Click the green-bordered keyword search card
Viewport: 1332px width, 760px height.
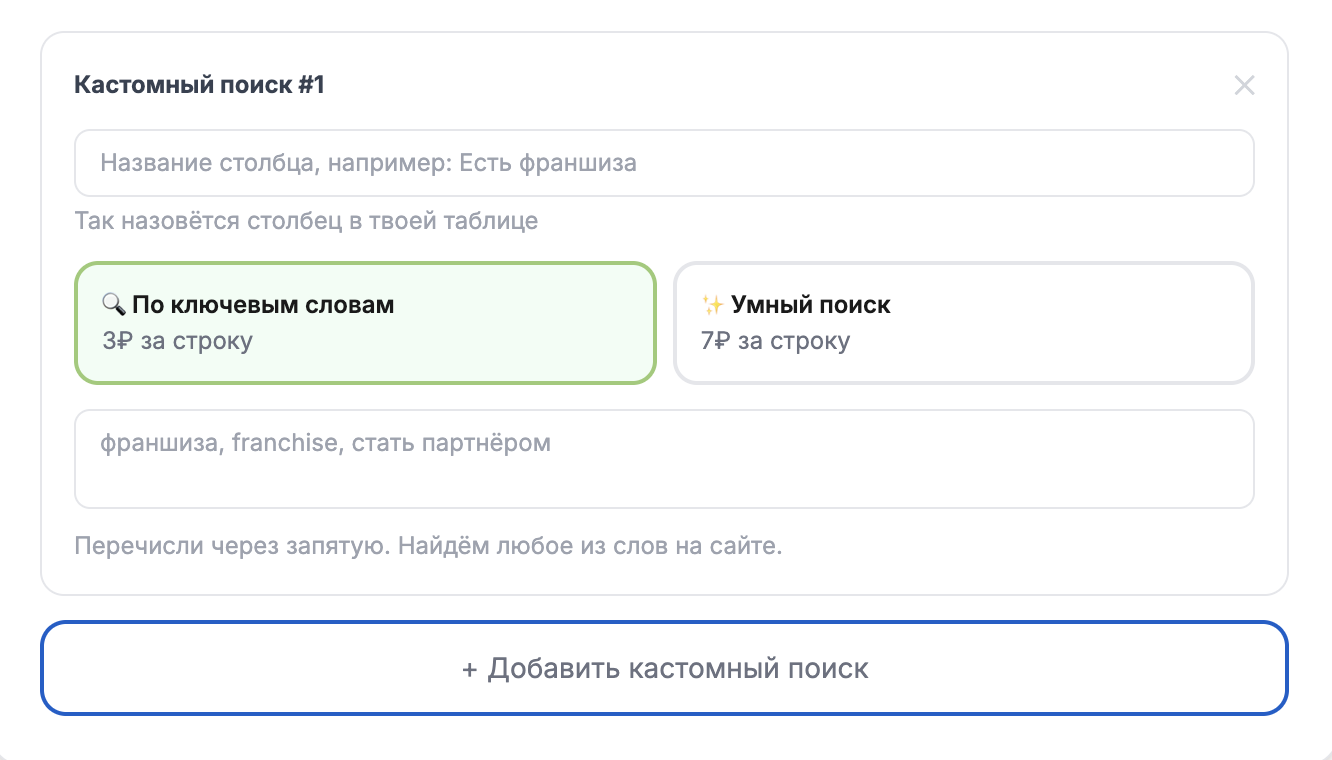[365, 322]
